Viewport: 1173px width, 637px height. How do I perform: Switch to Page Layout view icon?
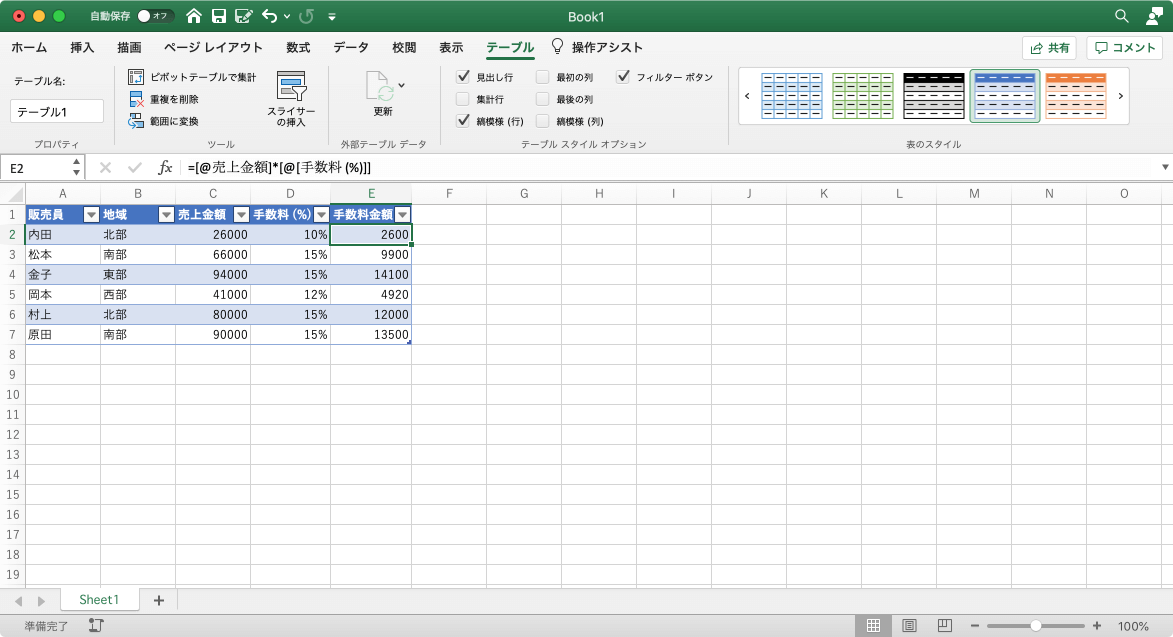click(x=909, y=626)
